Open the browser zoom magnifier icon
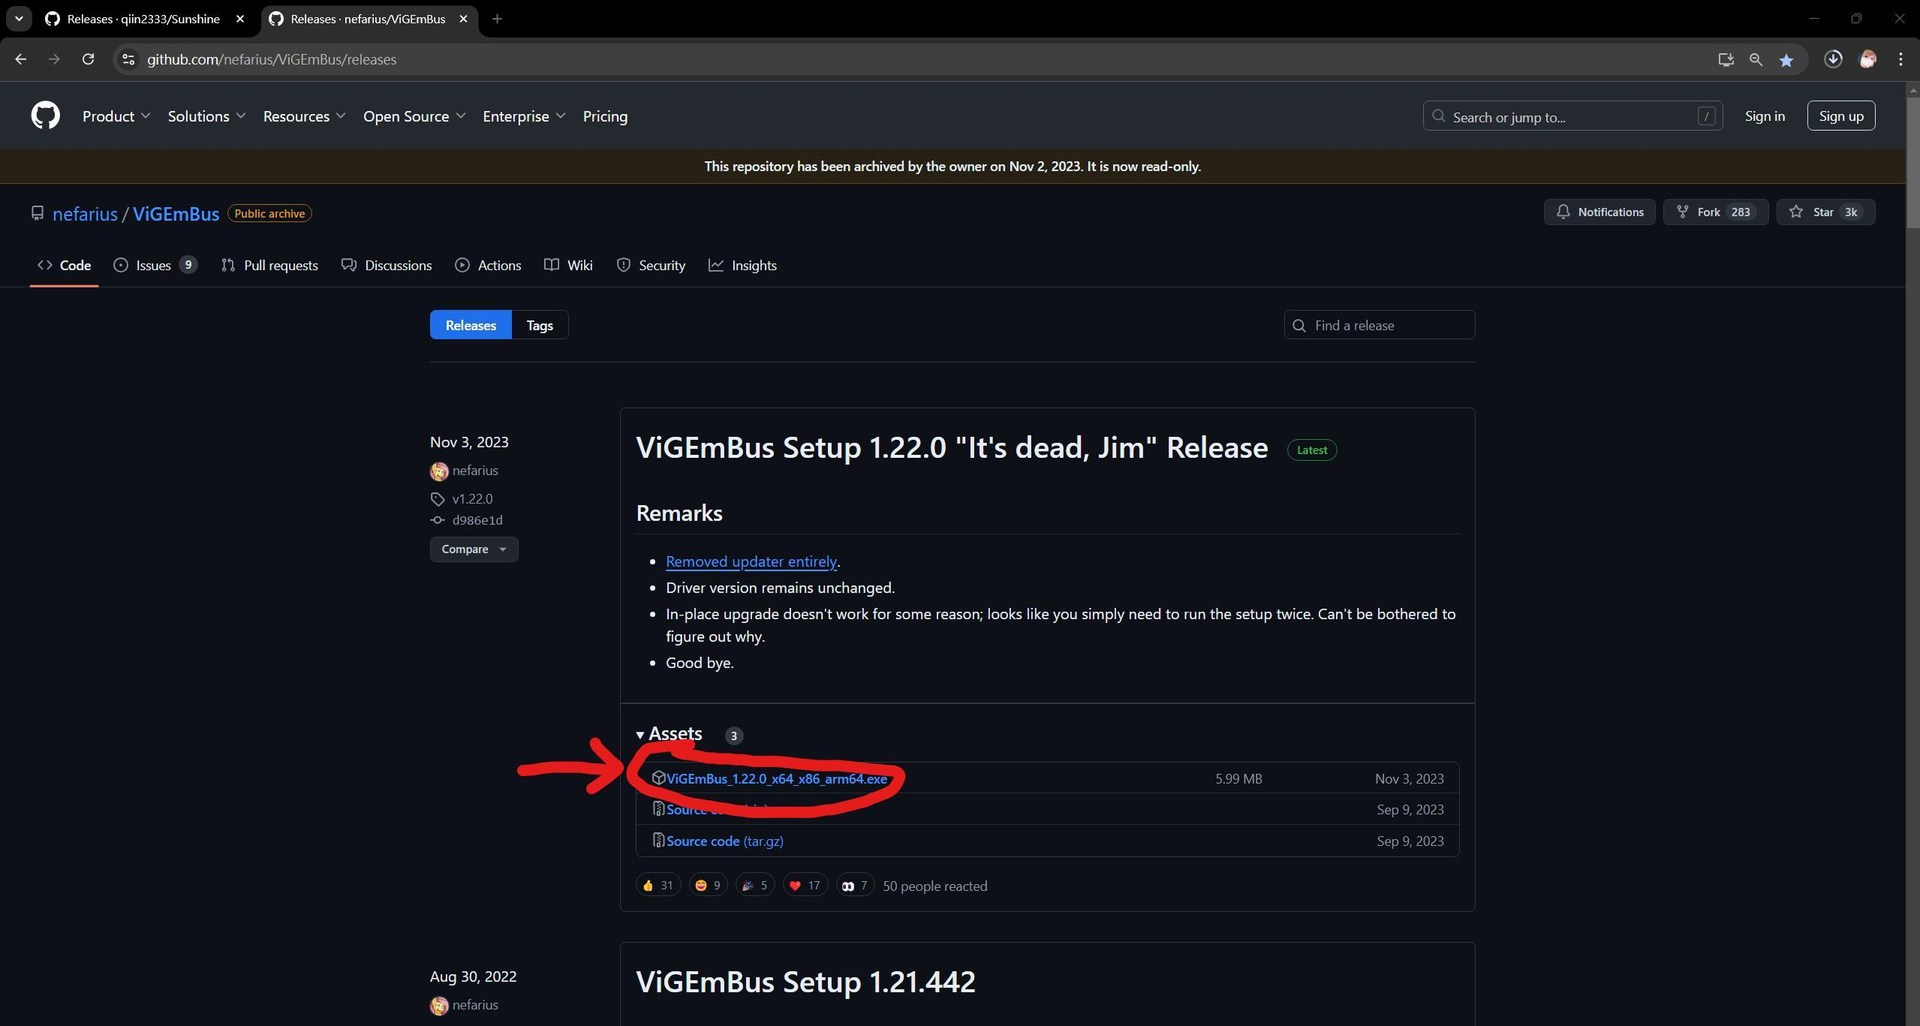1920x1026 pixels. tap(1755, 60)
